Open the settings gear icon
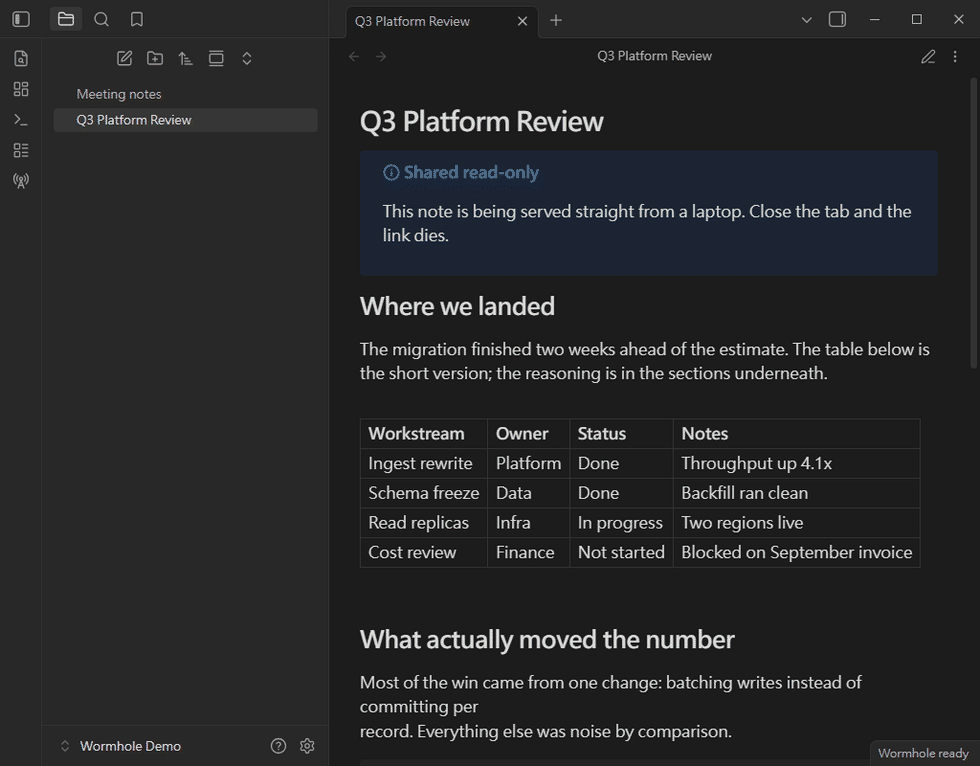The height and width of the screenshot is (766, 980). (x=307, y=746)
